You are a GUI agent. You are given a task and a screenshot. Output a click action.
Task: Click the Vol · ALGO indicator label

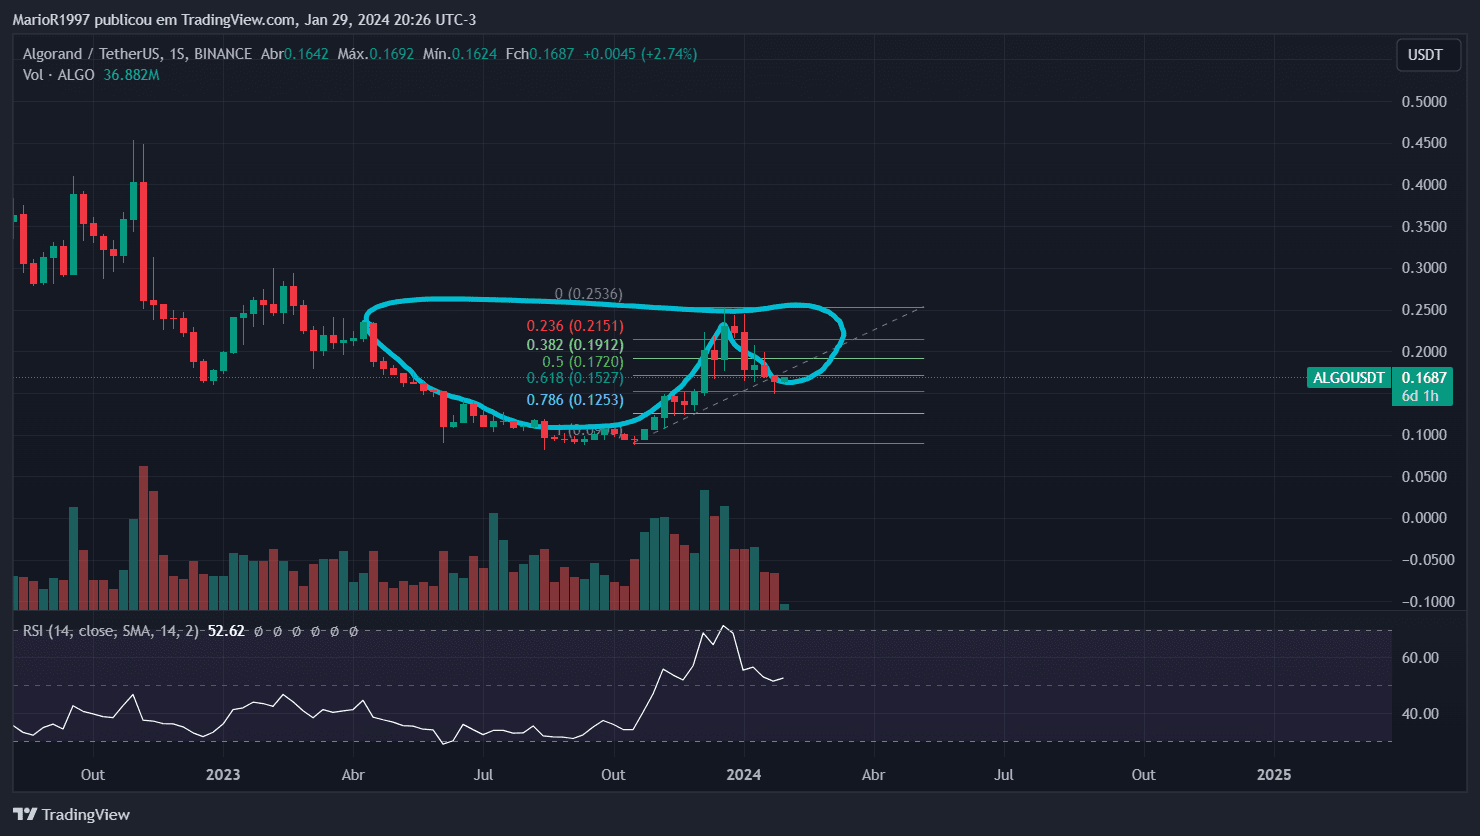59,75
